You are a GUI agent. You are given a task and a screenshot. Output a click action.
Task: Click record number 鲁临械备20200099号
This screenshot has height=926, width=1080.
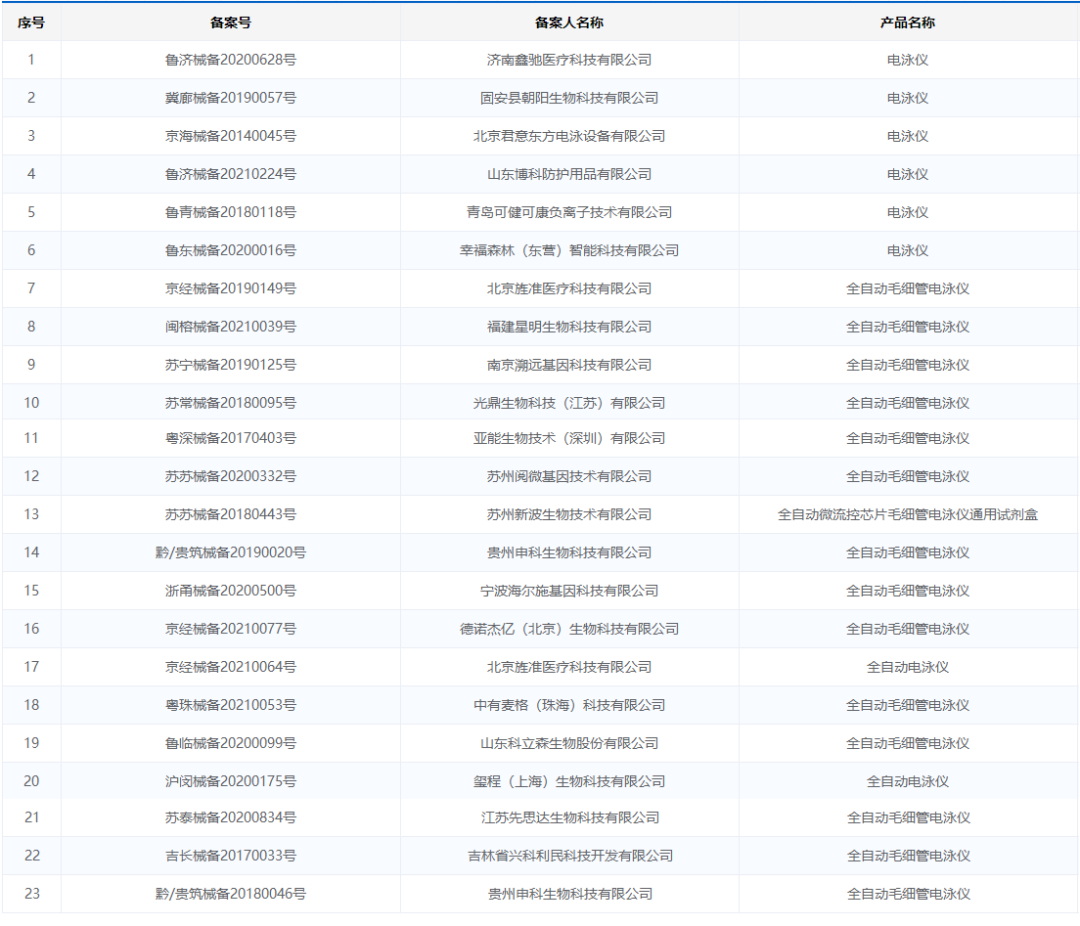click(x=231, y=743)
